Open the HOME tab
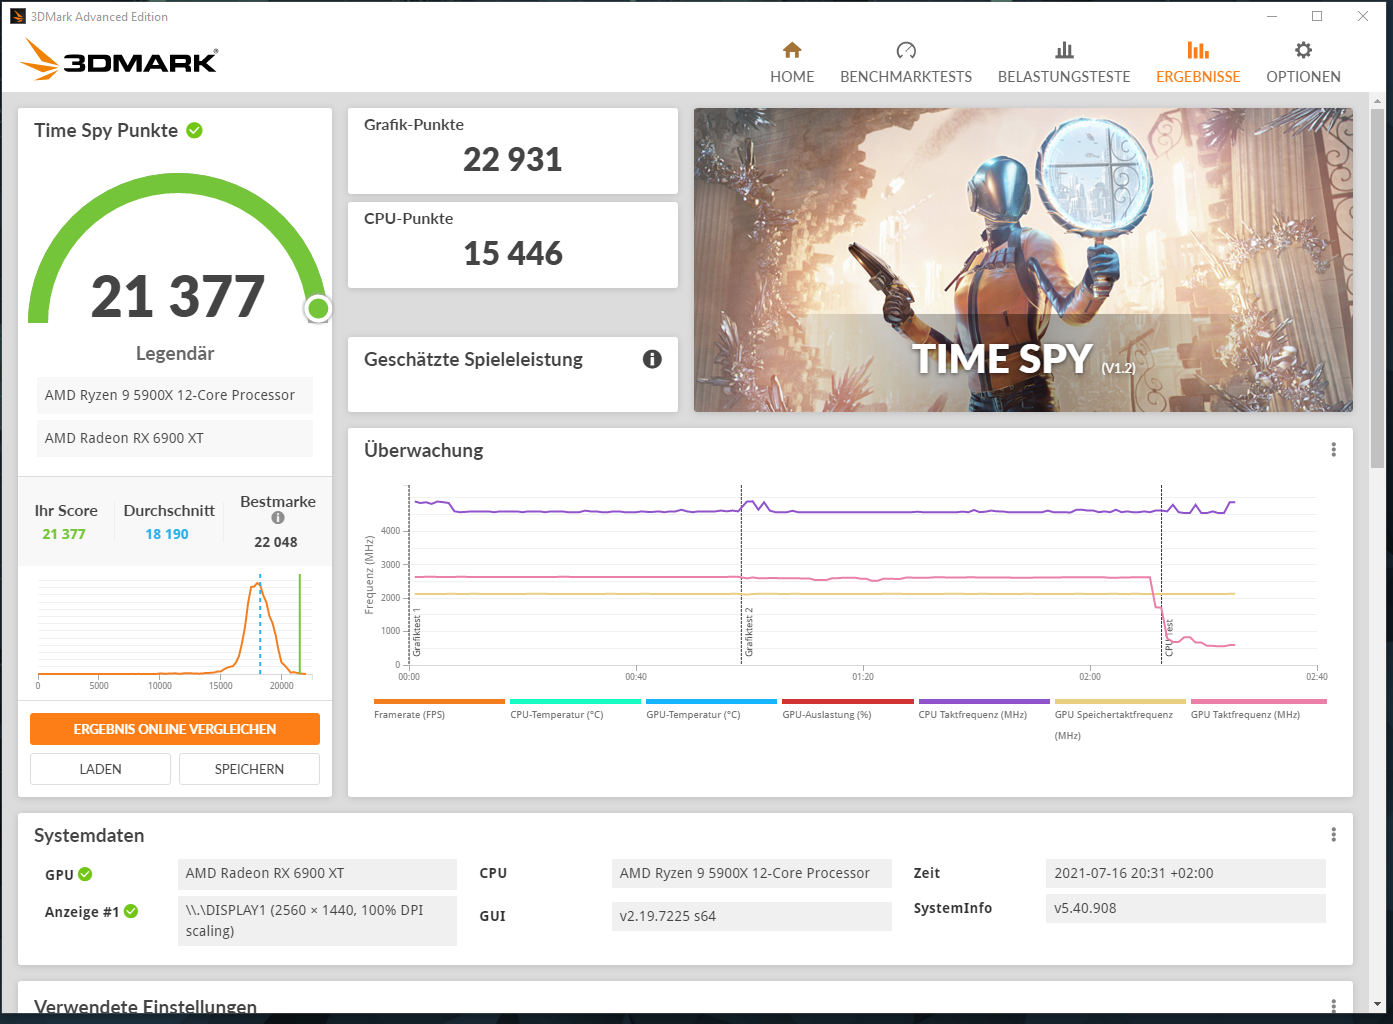The width and height of the screenshot is (1393, 1024). (x=791, y=63)
